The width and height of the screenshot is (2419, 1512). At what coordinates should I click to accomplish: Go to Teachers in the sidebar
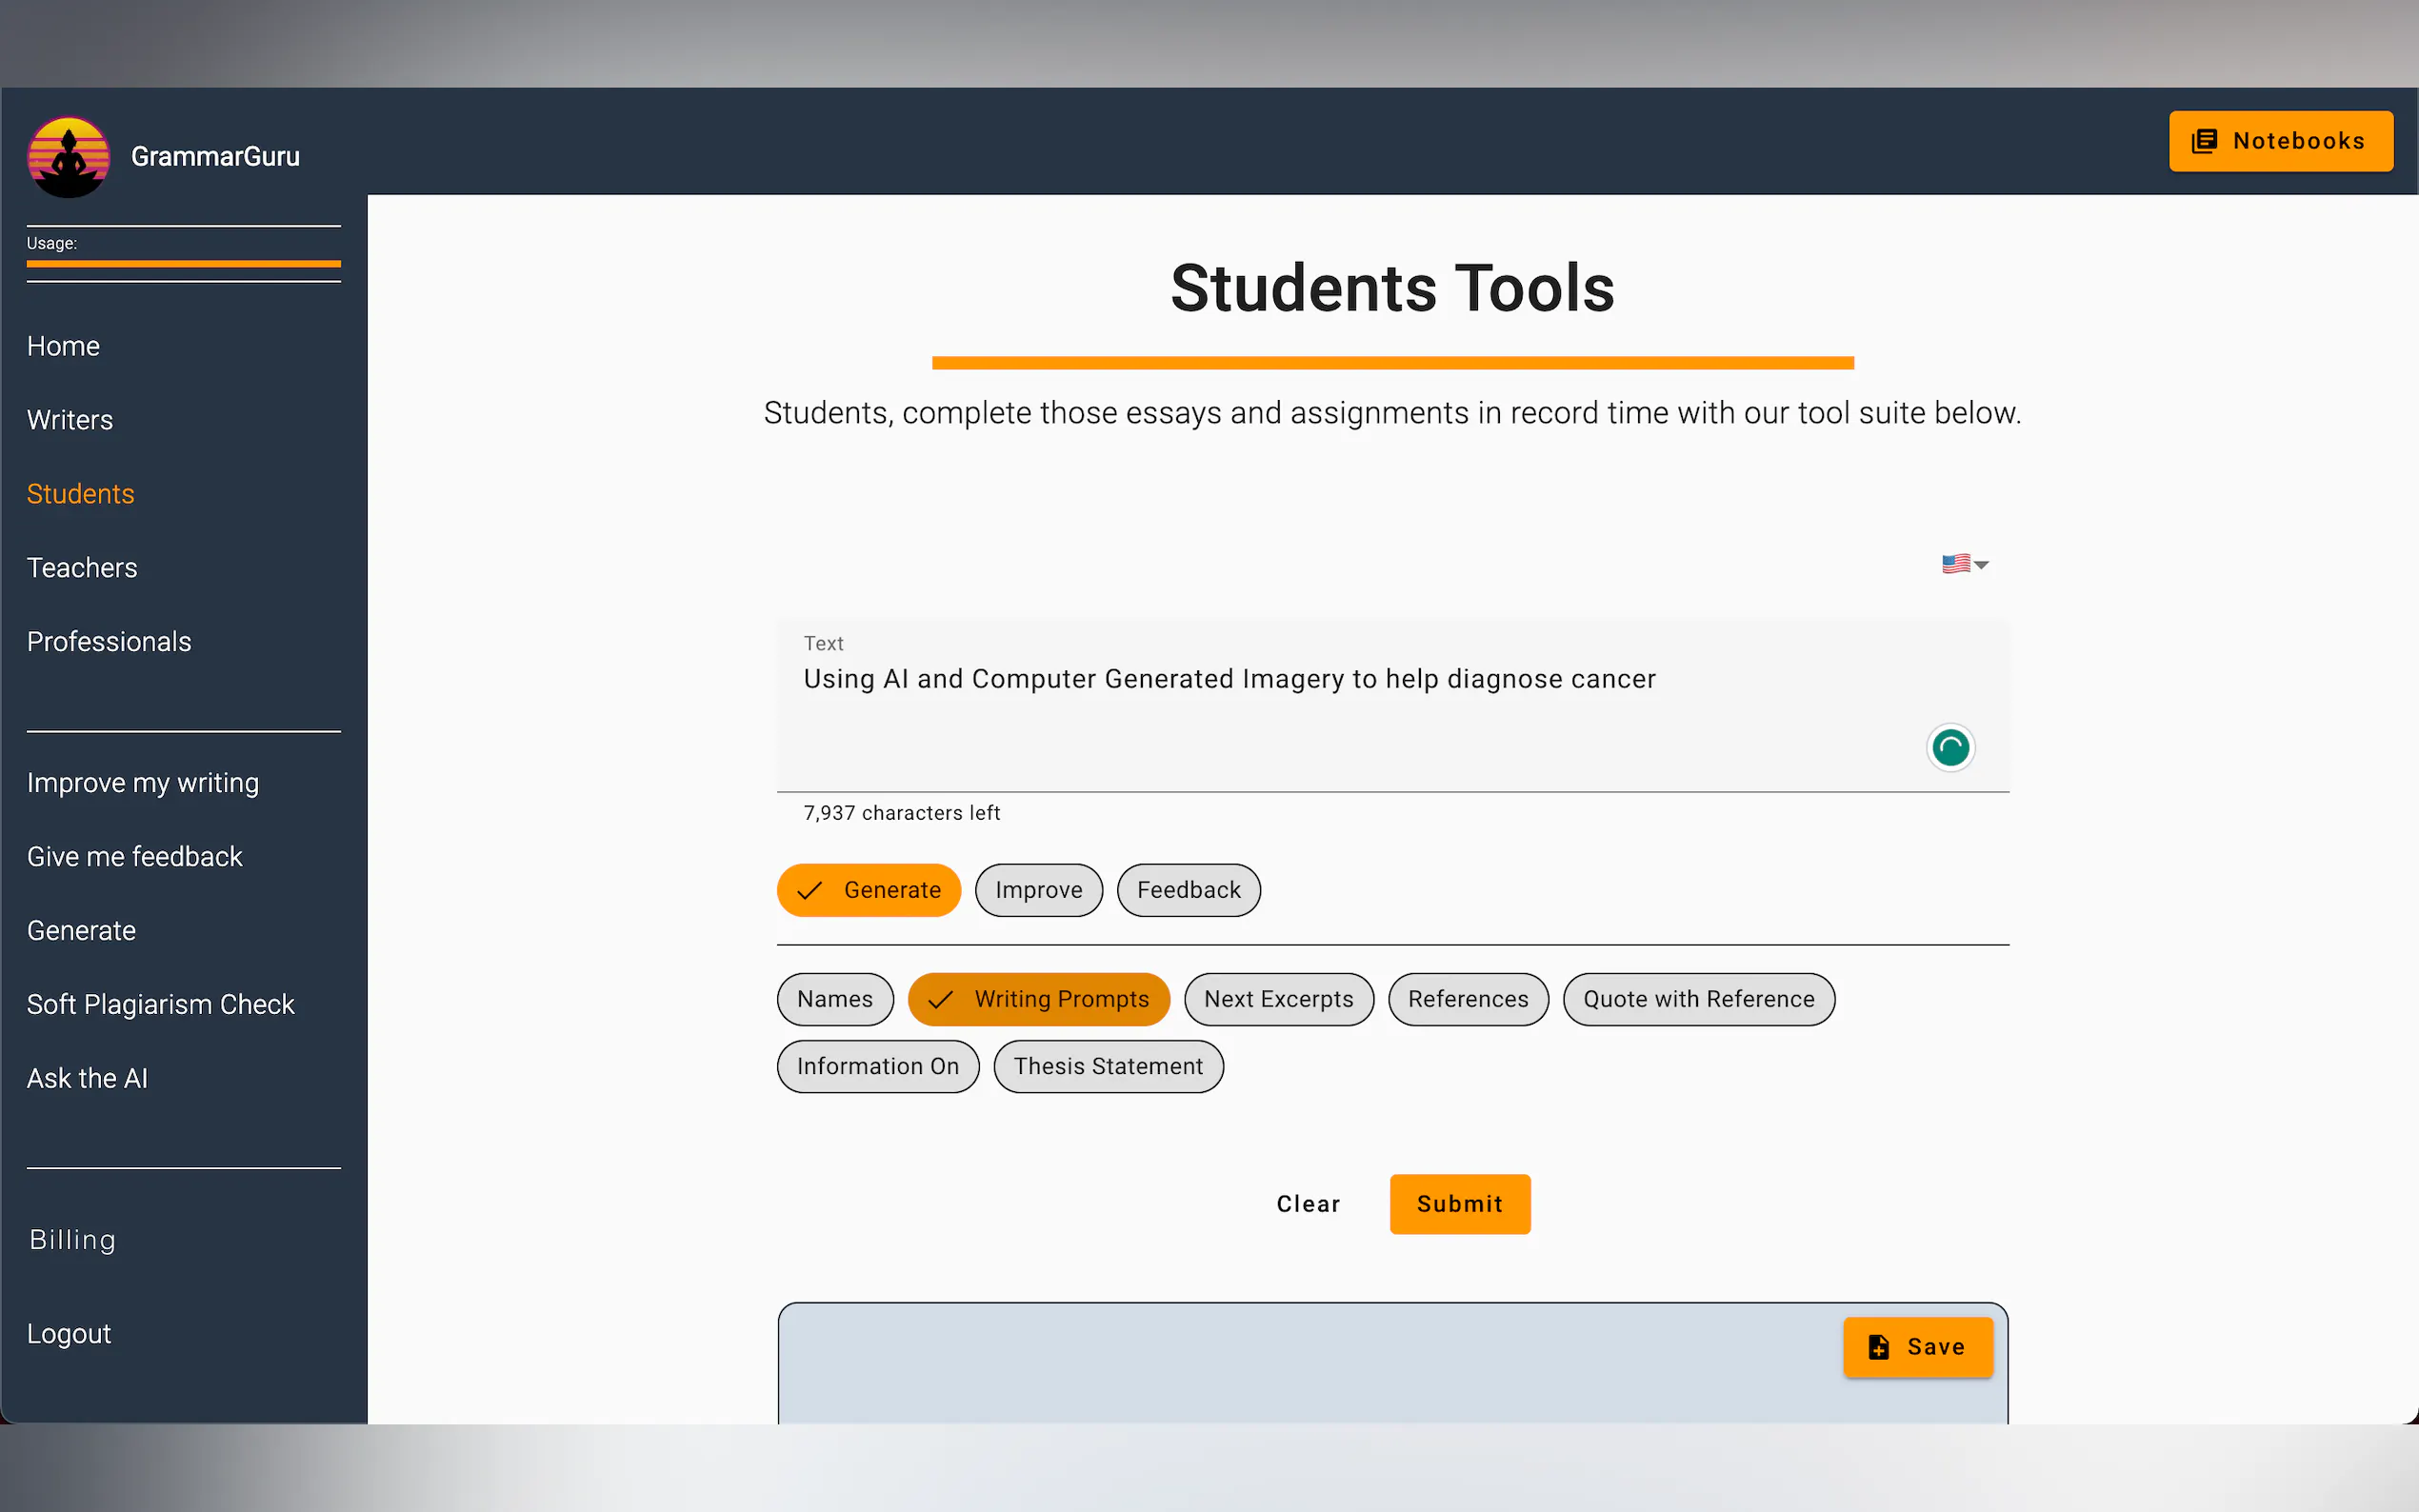pyautogui.click(x=82, y=568)
